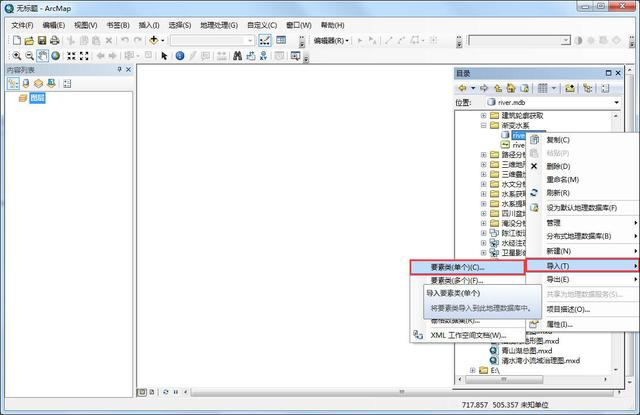
Task: Switch to List By Visibility
Action: tap(38, 84)
